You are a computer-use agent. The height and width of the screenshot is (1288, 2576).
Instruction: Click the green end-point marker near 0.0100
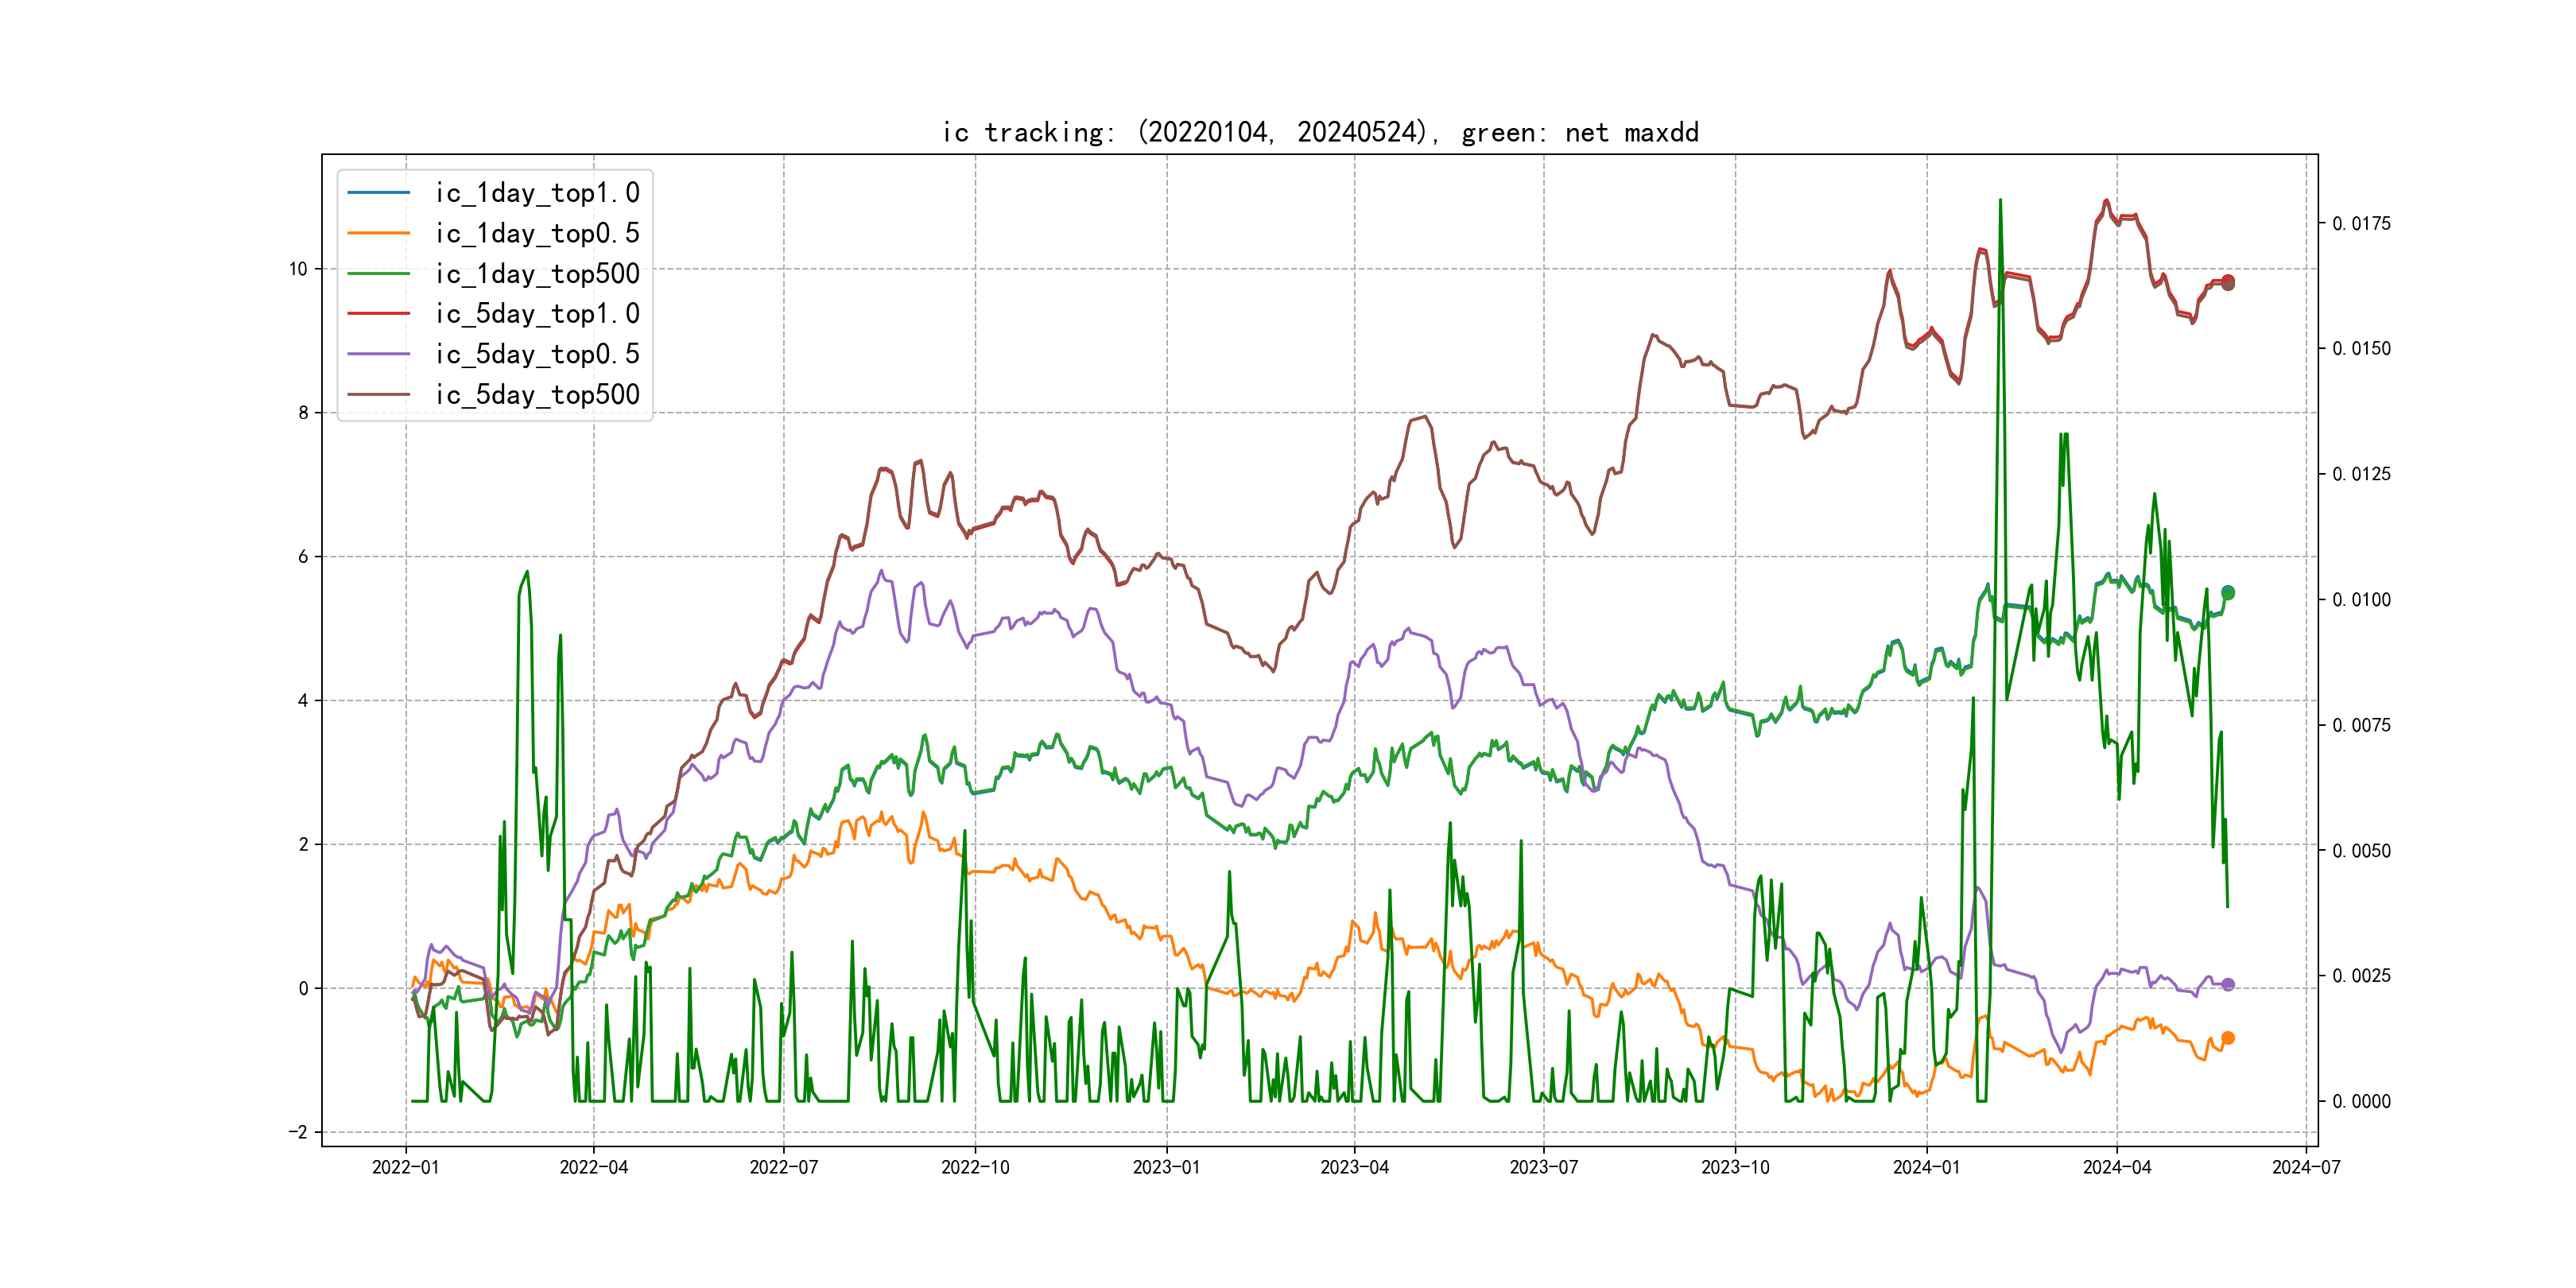[2228, 593]
